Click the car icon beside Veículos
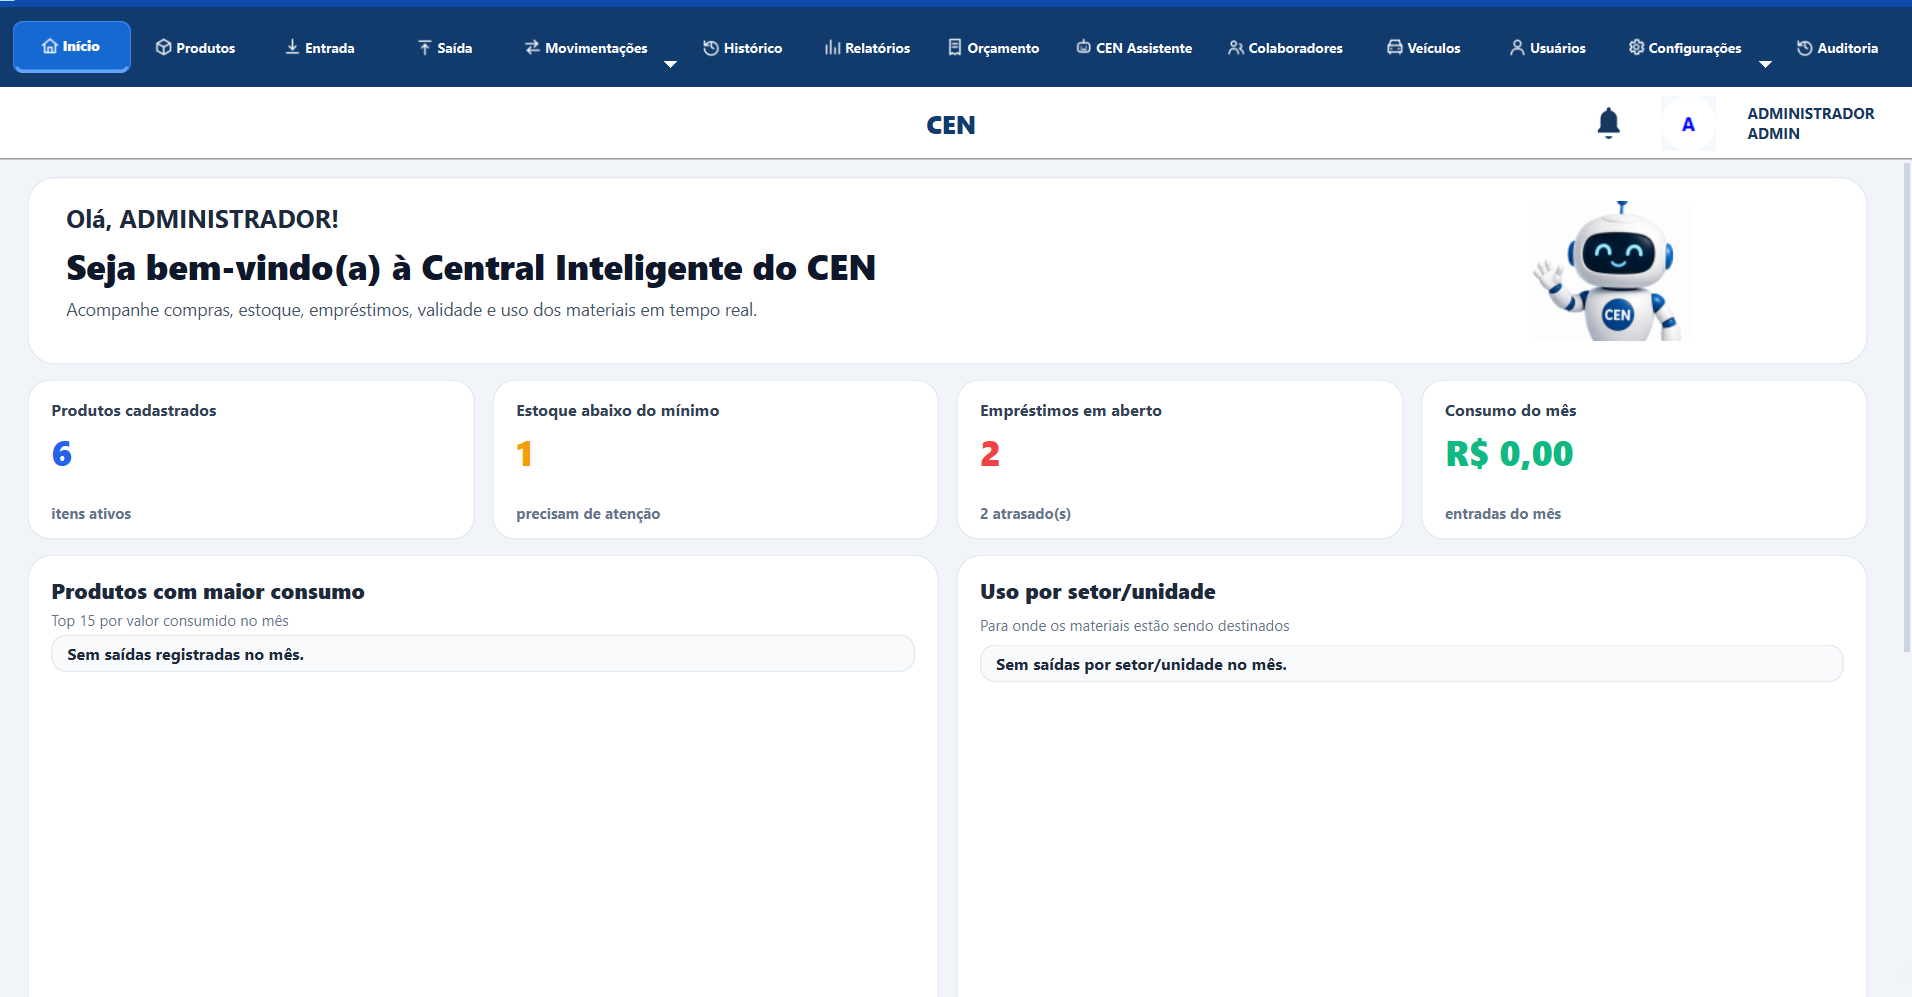 tap(1395, 47)
